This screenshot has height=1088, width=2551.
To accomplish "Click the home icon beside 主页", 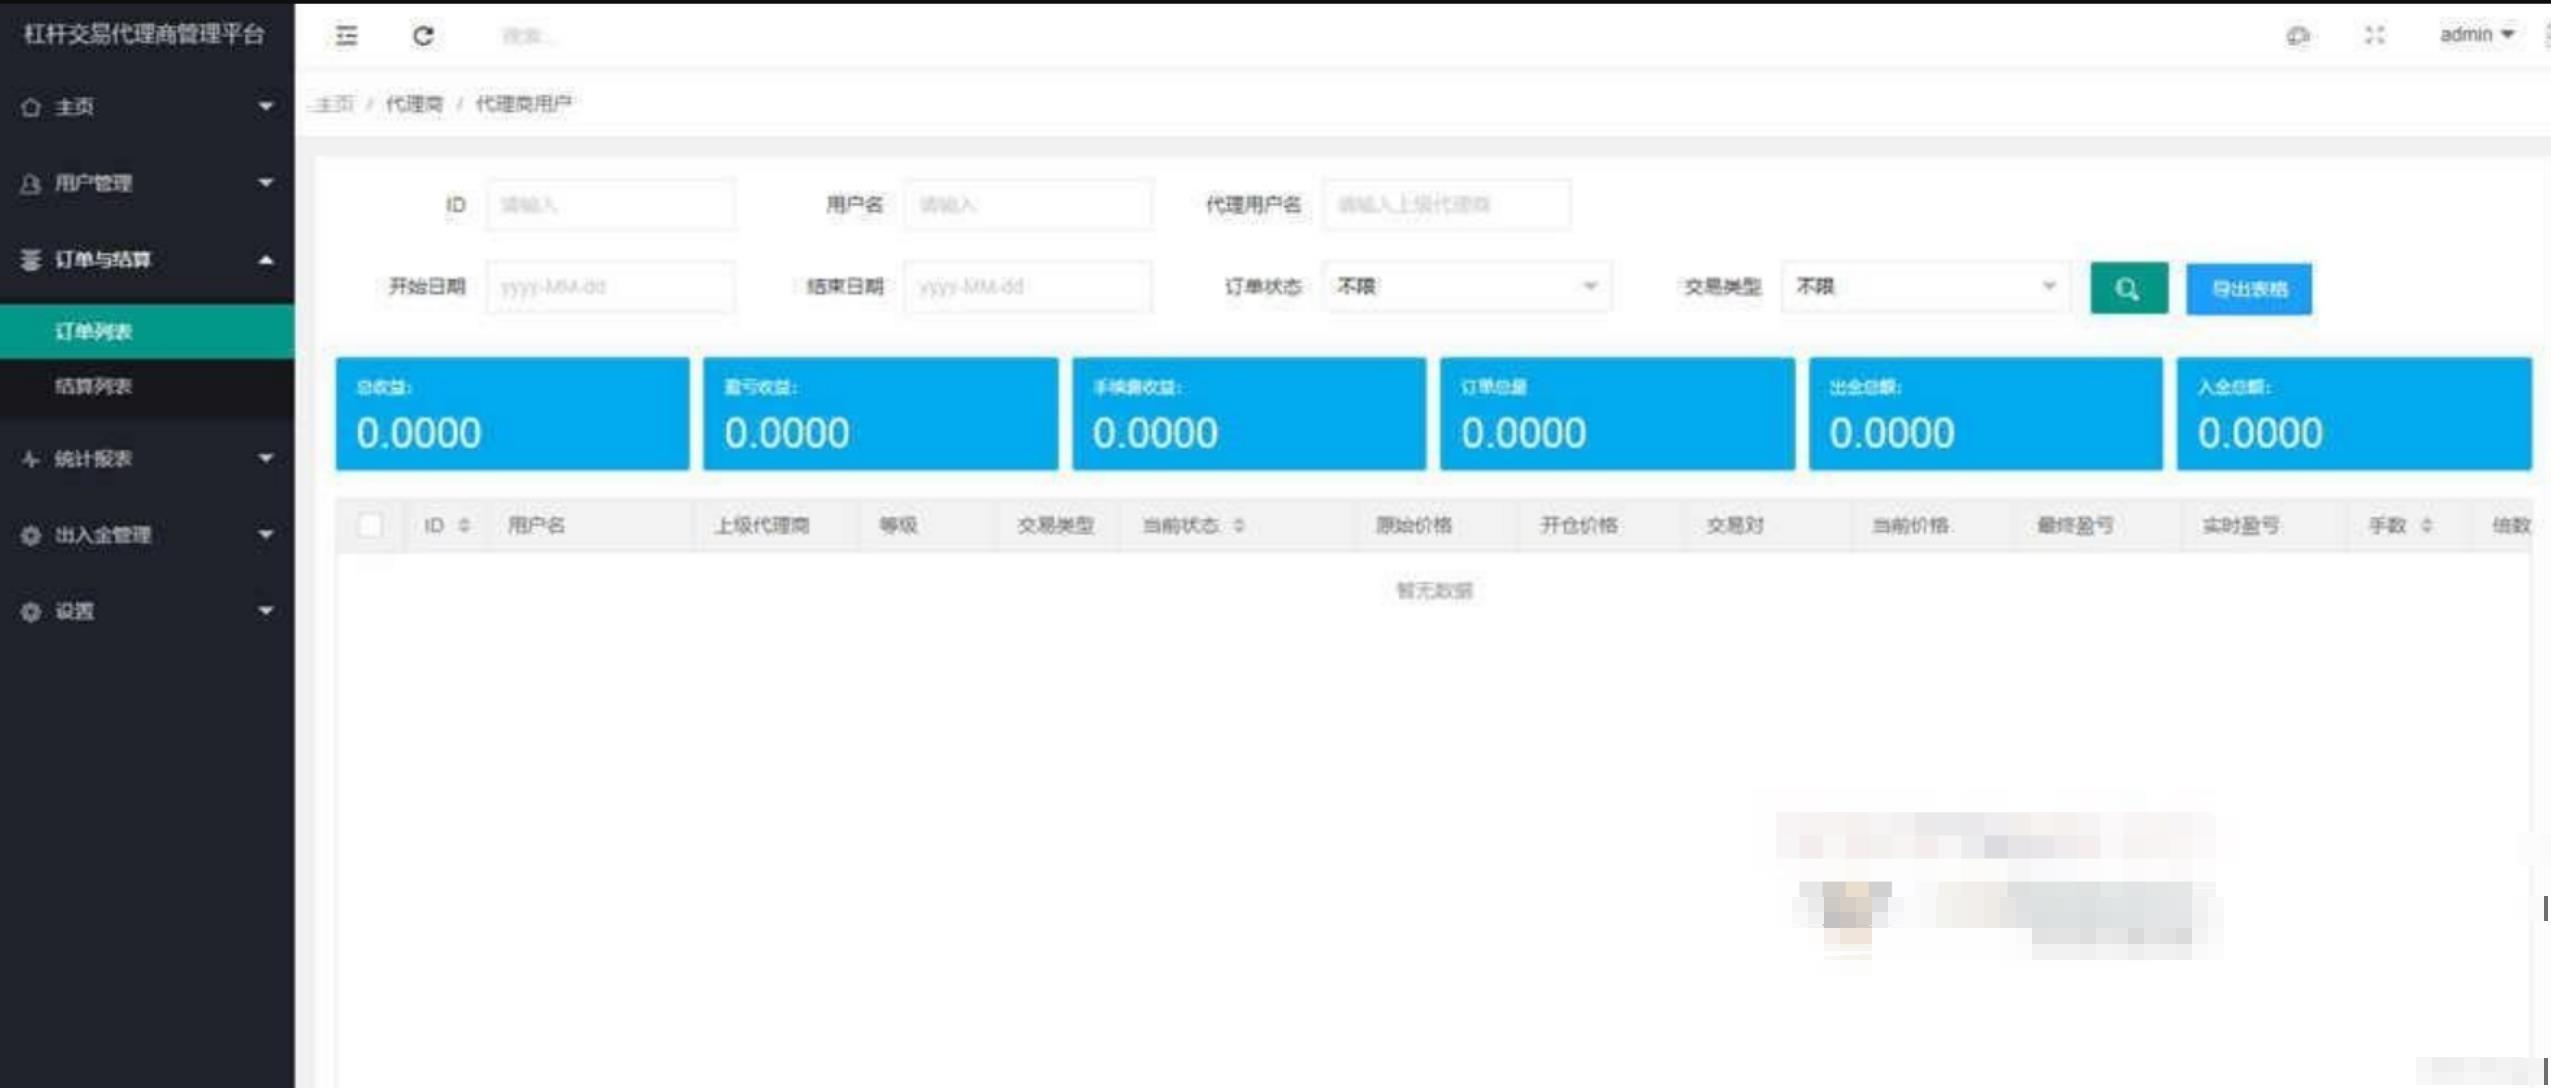I will (x=31, y=107).
